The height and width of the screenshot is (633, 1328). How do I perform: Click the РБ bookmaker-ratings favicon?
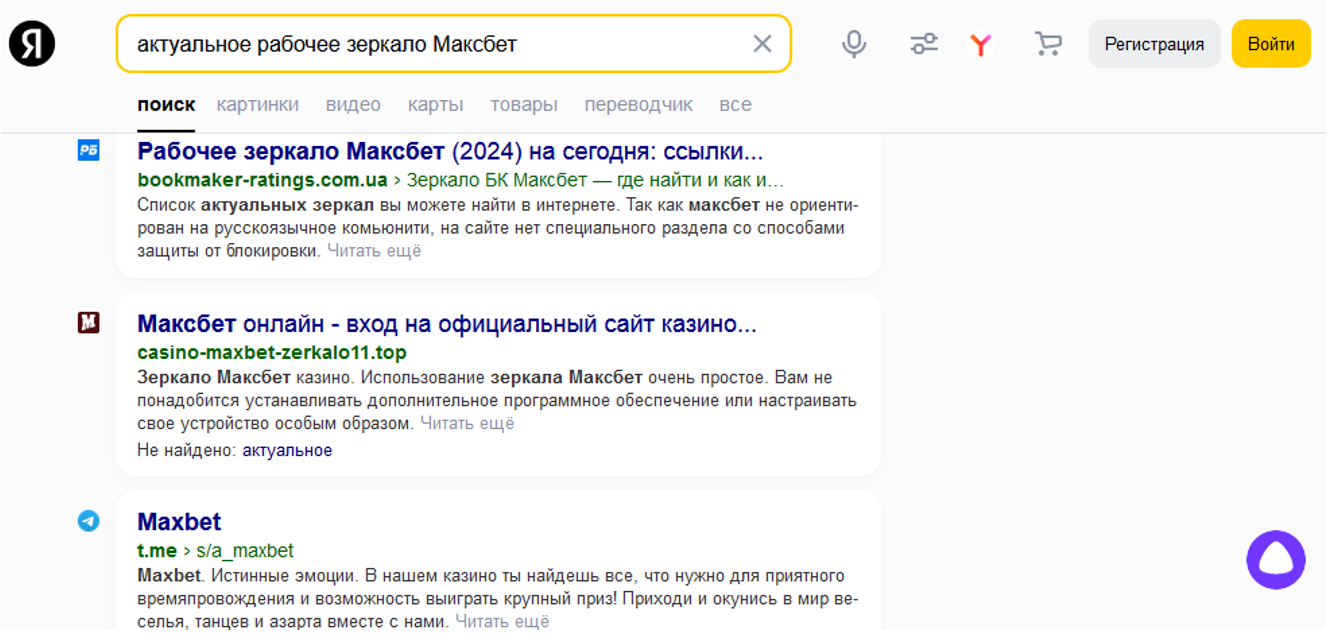89,151
